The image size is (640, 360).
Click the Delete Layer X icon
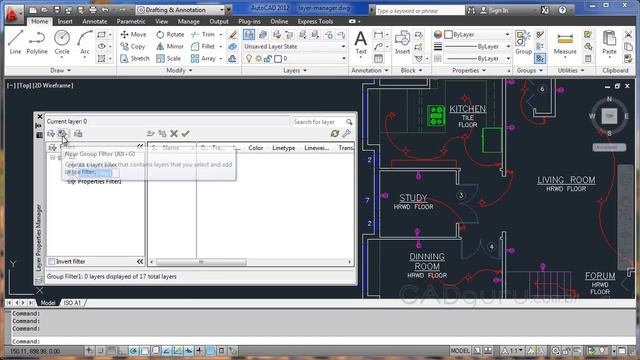click(174, 133)
